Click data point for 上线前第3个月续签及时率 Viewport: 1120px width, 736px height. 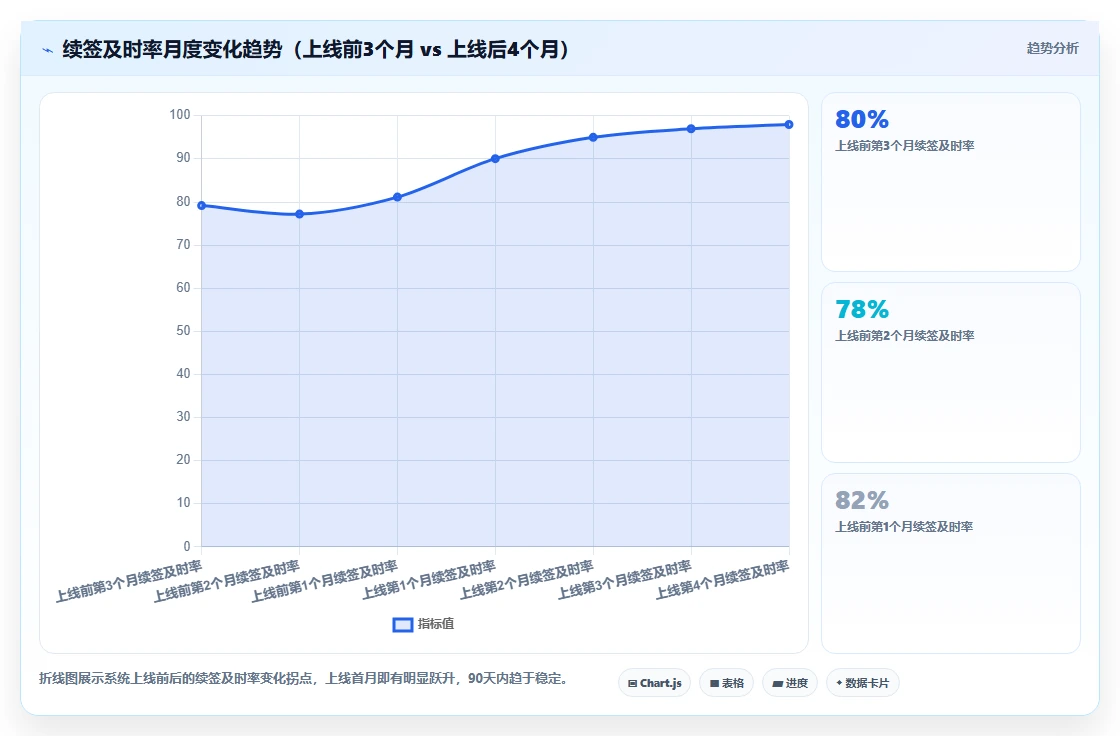(201, 206)
